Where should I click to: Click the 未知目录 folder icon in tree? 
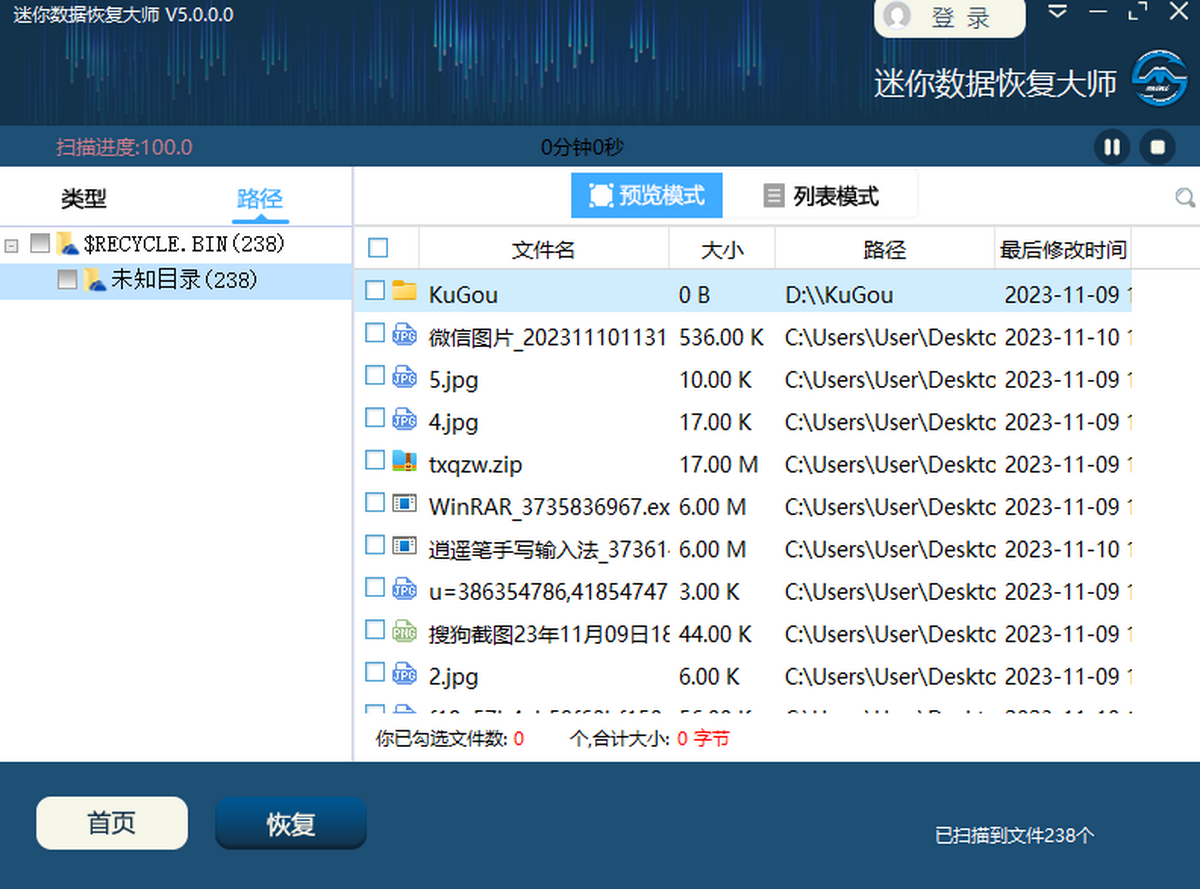click(94, 280)
